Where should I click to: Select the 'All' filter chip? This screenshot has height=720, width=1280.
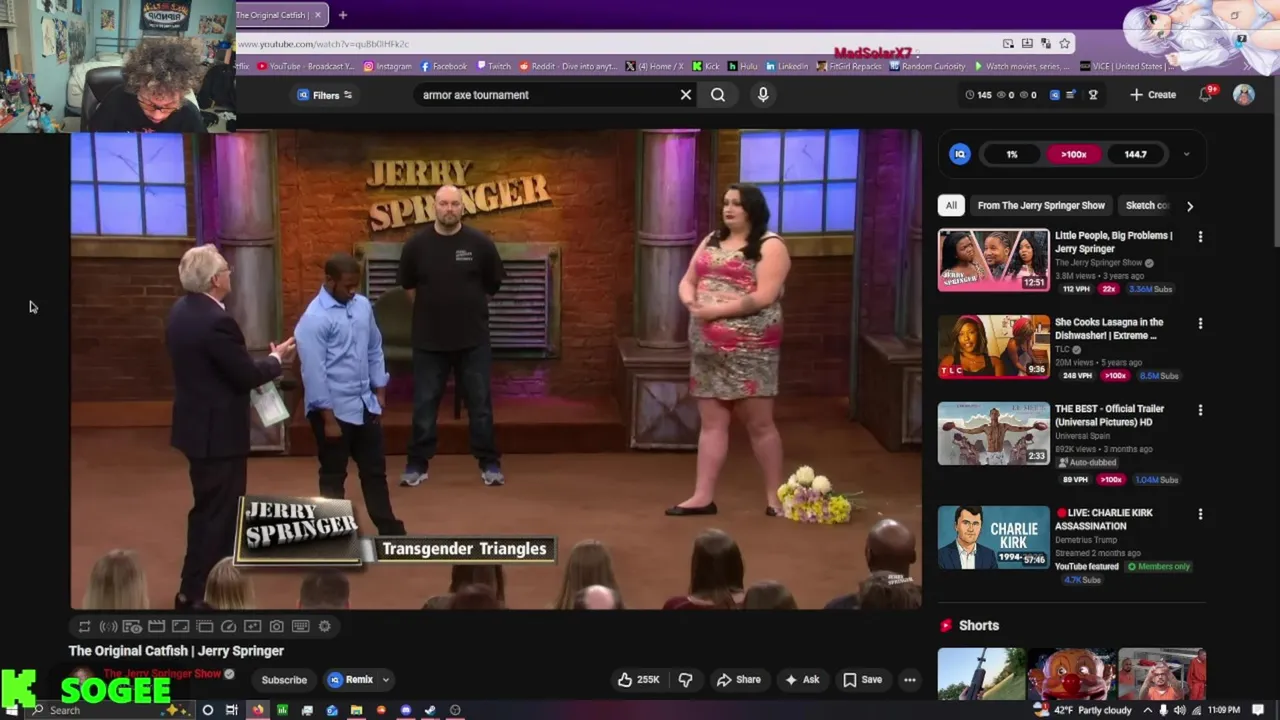(x=951, y=205)
